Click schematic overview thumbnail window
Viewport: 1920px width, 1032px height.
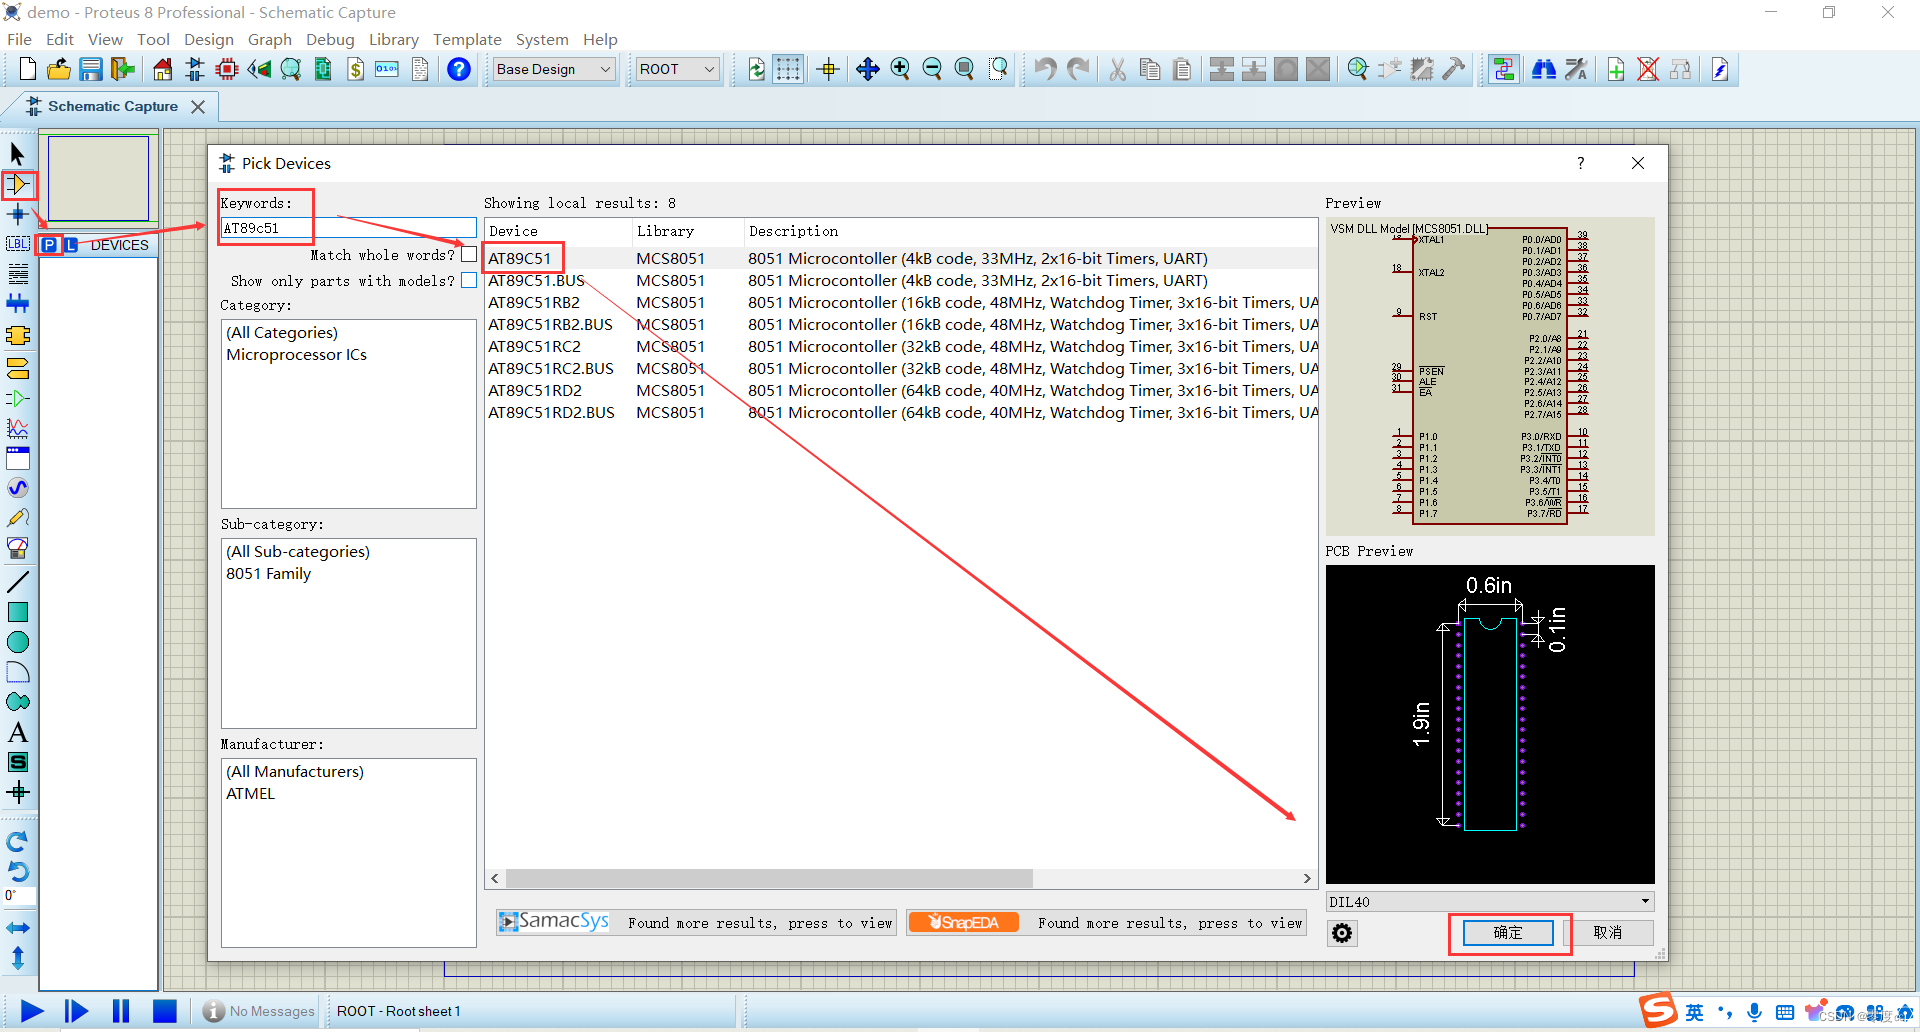tap(98, 178)
